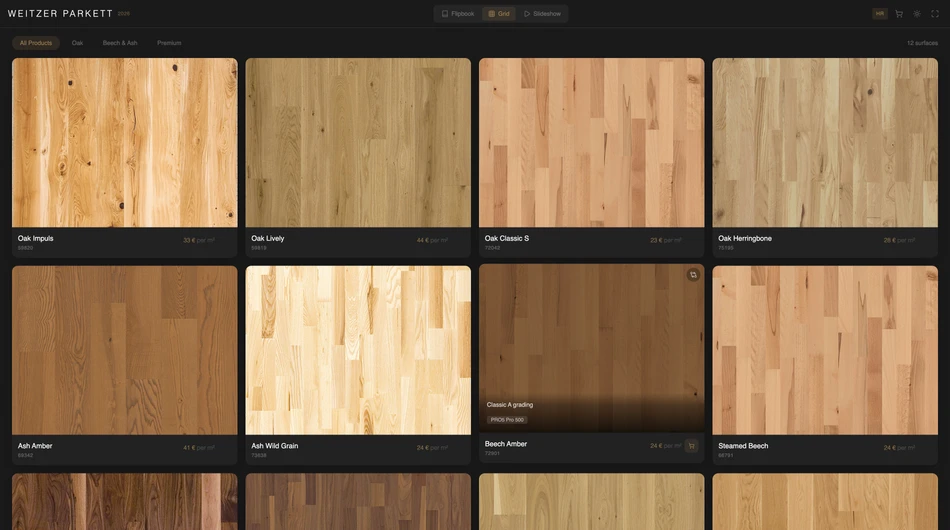Click the Weitzer Parkett logo

(60, 13)
